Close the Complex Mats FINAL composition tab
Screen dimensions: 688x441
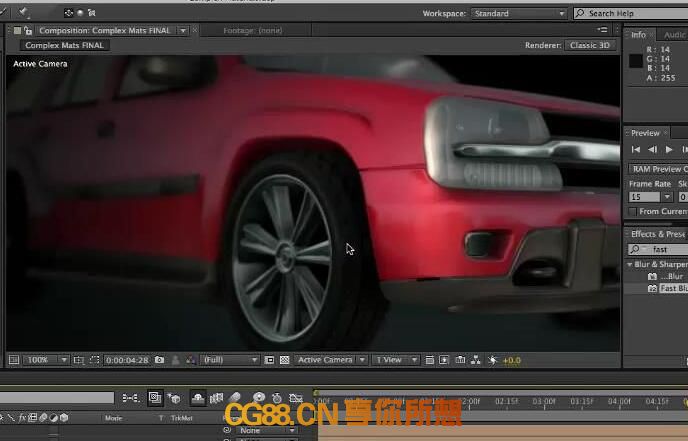coord(195,30)
